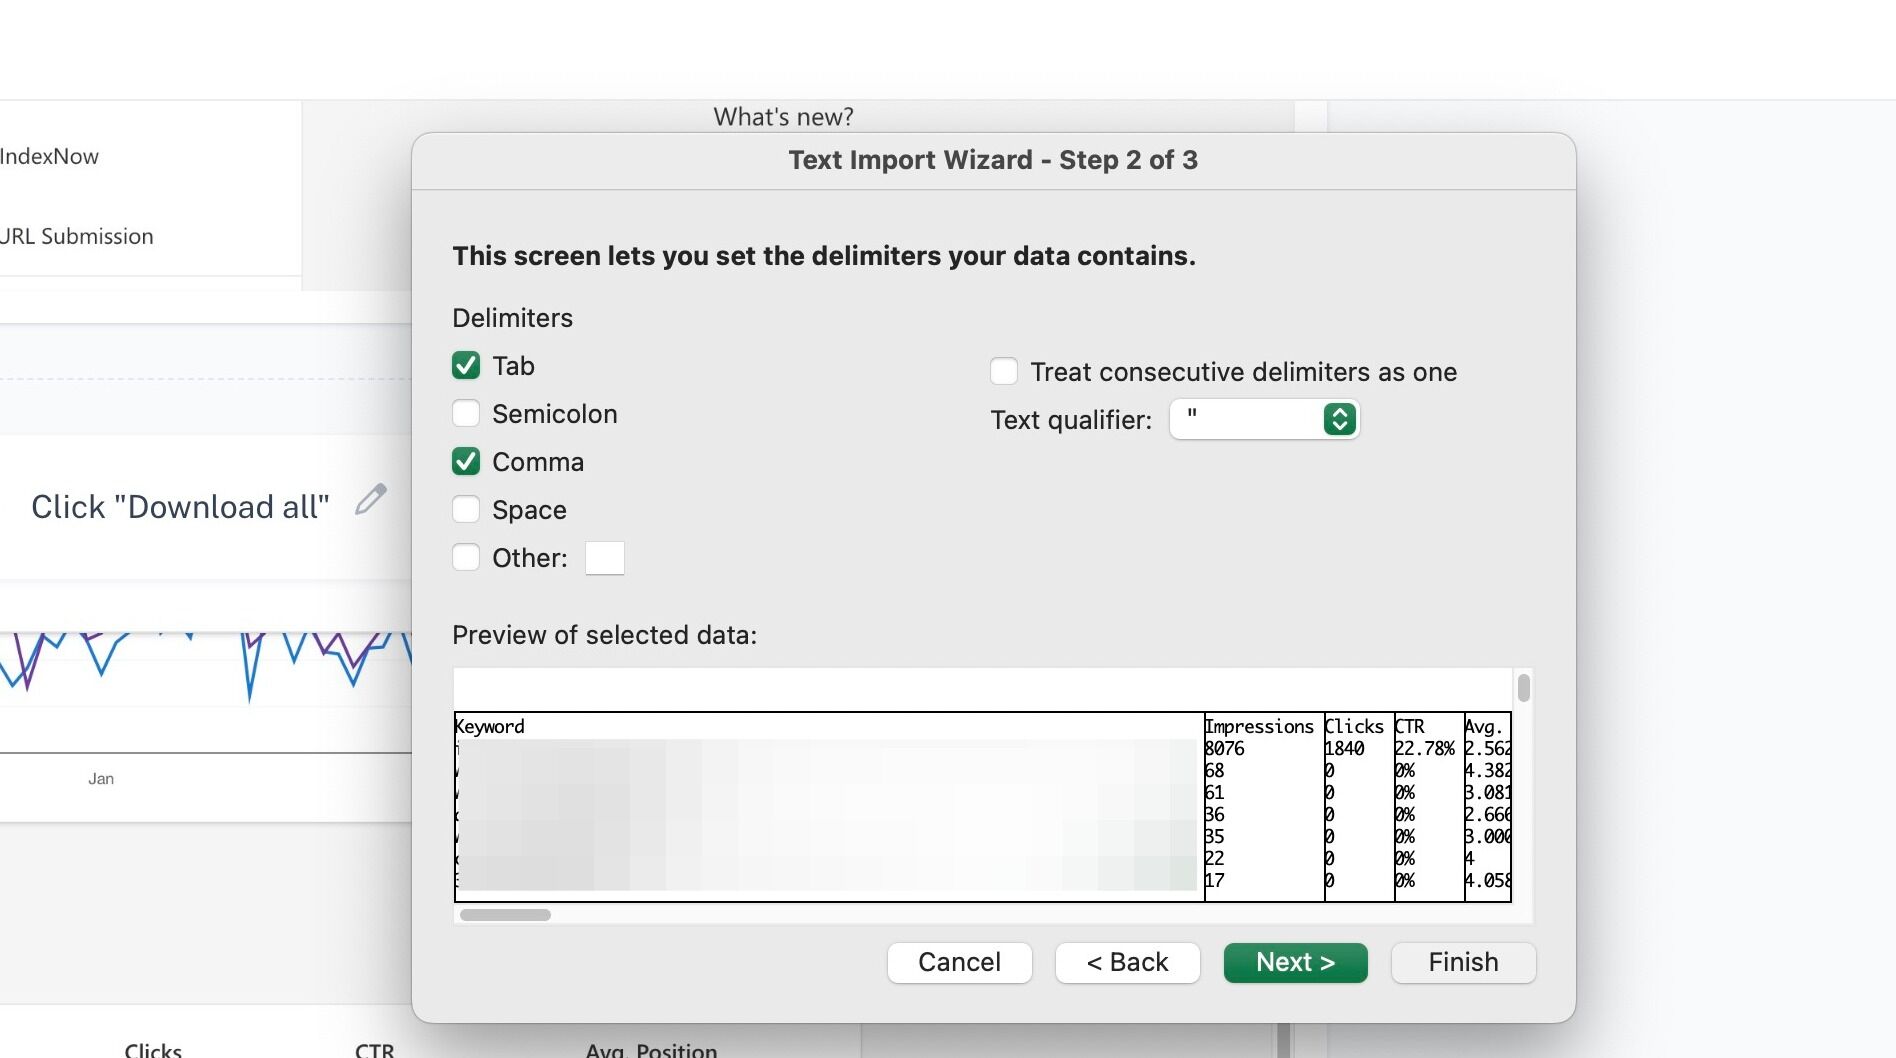Click the 8076 impressions value
This screenshot has width=1896, height=1058.
pyautogui.click(x=1225, y=748)
